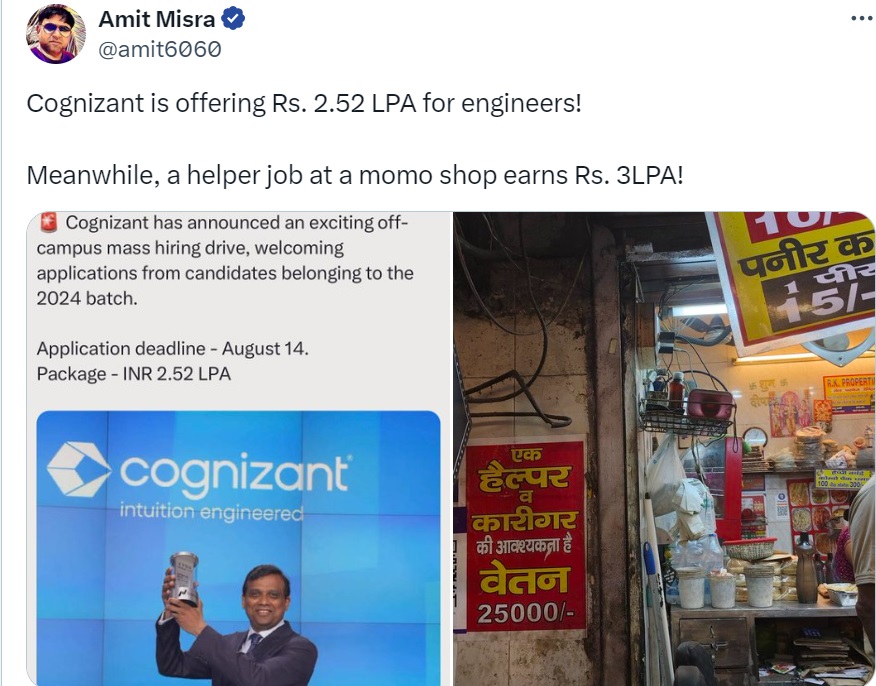Click the R.K. Properties sticker in shop
The width and height of the screenshot is (876, 686).
pyautogui.click(x=849, y=394)
